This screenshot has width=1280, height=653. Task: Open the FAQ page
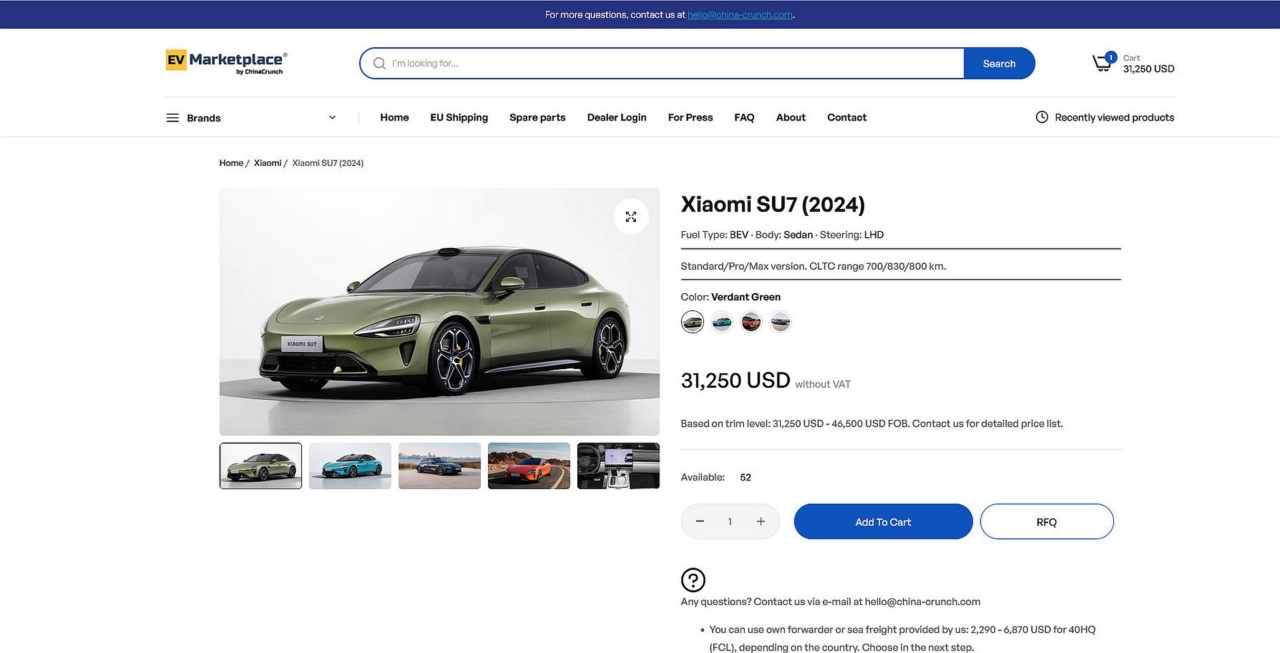point(744,117)
